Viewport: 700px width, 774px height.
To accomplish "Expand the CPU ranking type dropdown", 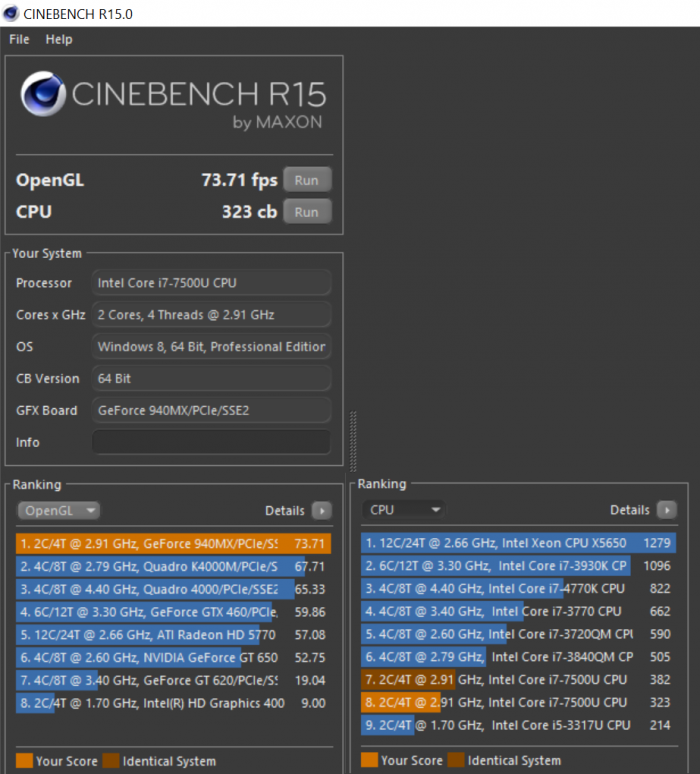I will click(x=403, y=510).
